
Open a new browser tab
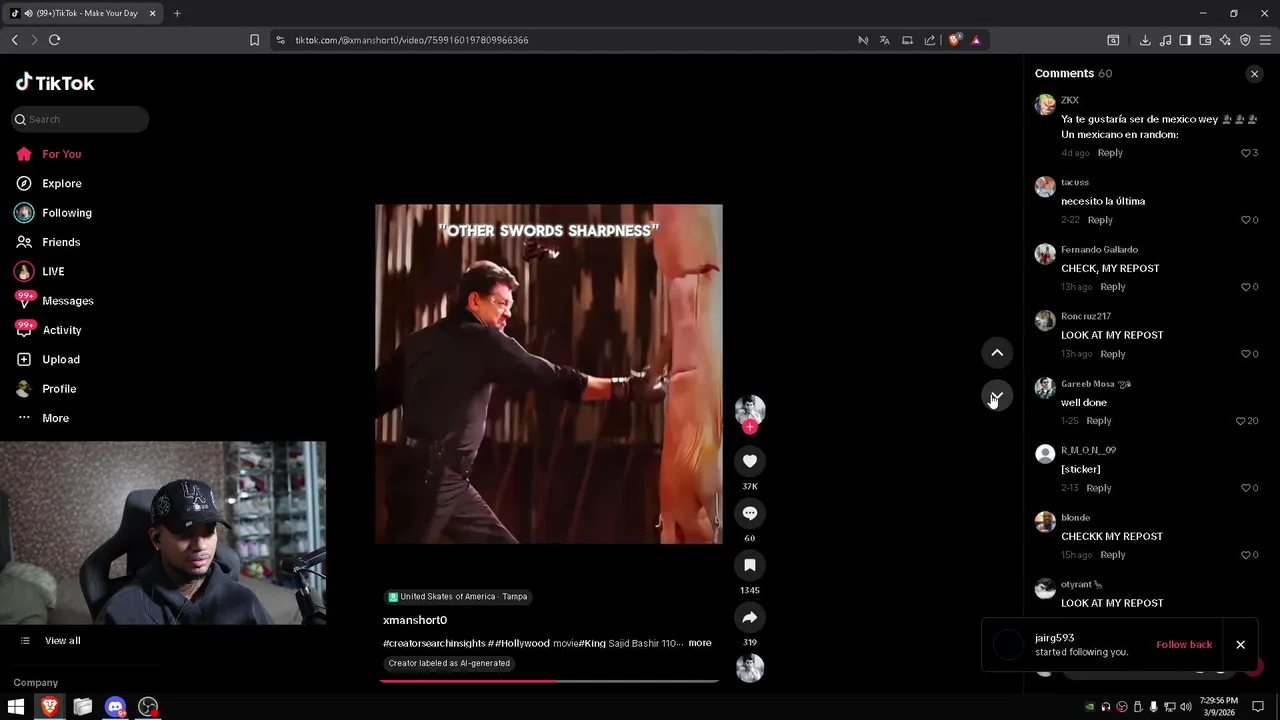click(177, 13)
